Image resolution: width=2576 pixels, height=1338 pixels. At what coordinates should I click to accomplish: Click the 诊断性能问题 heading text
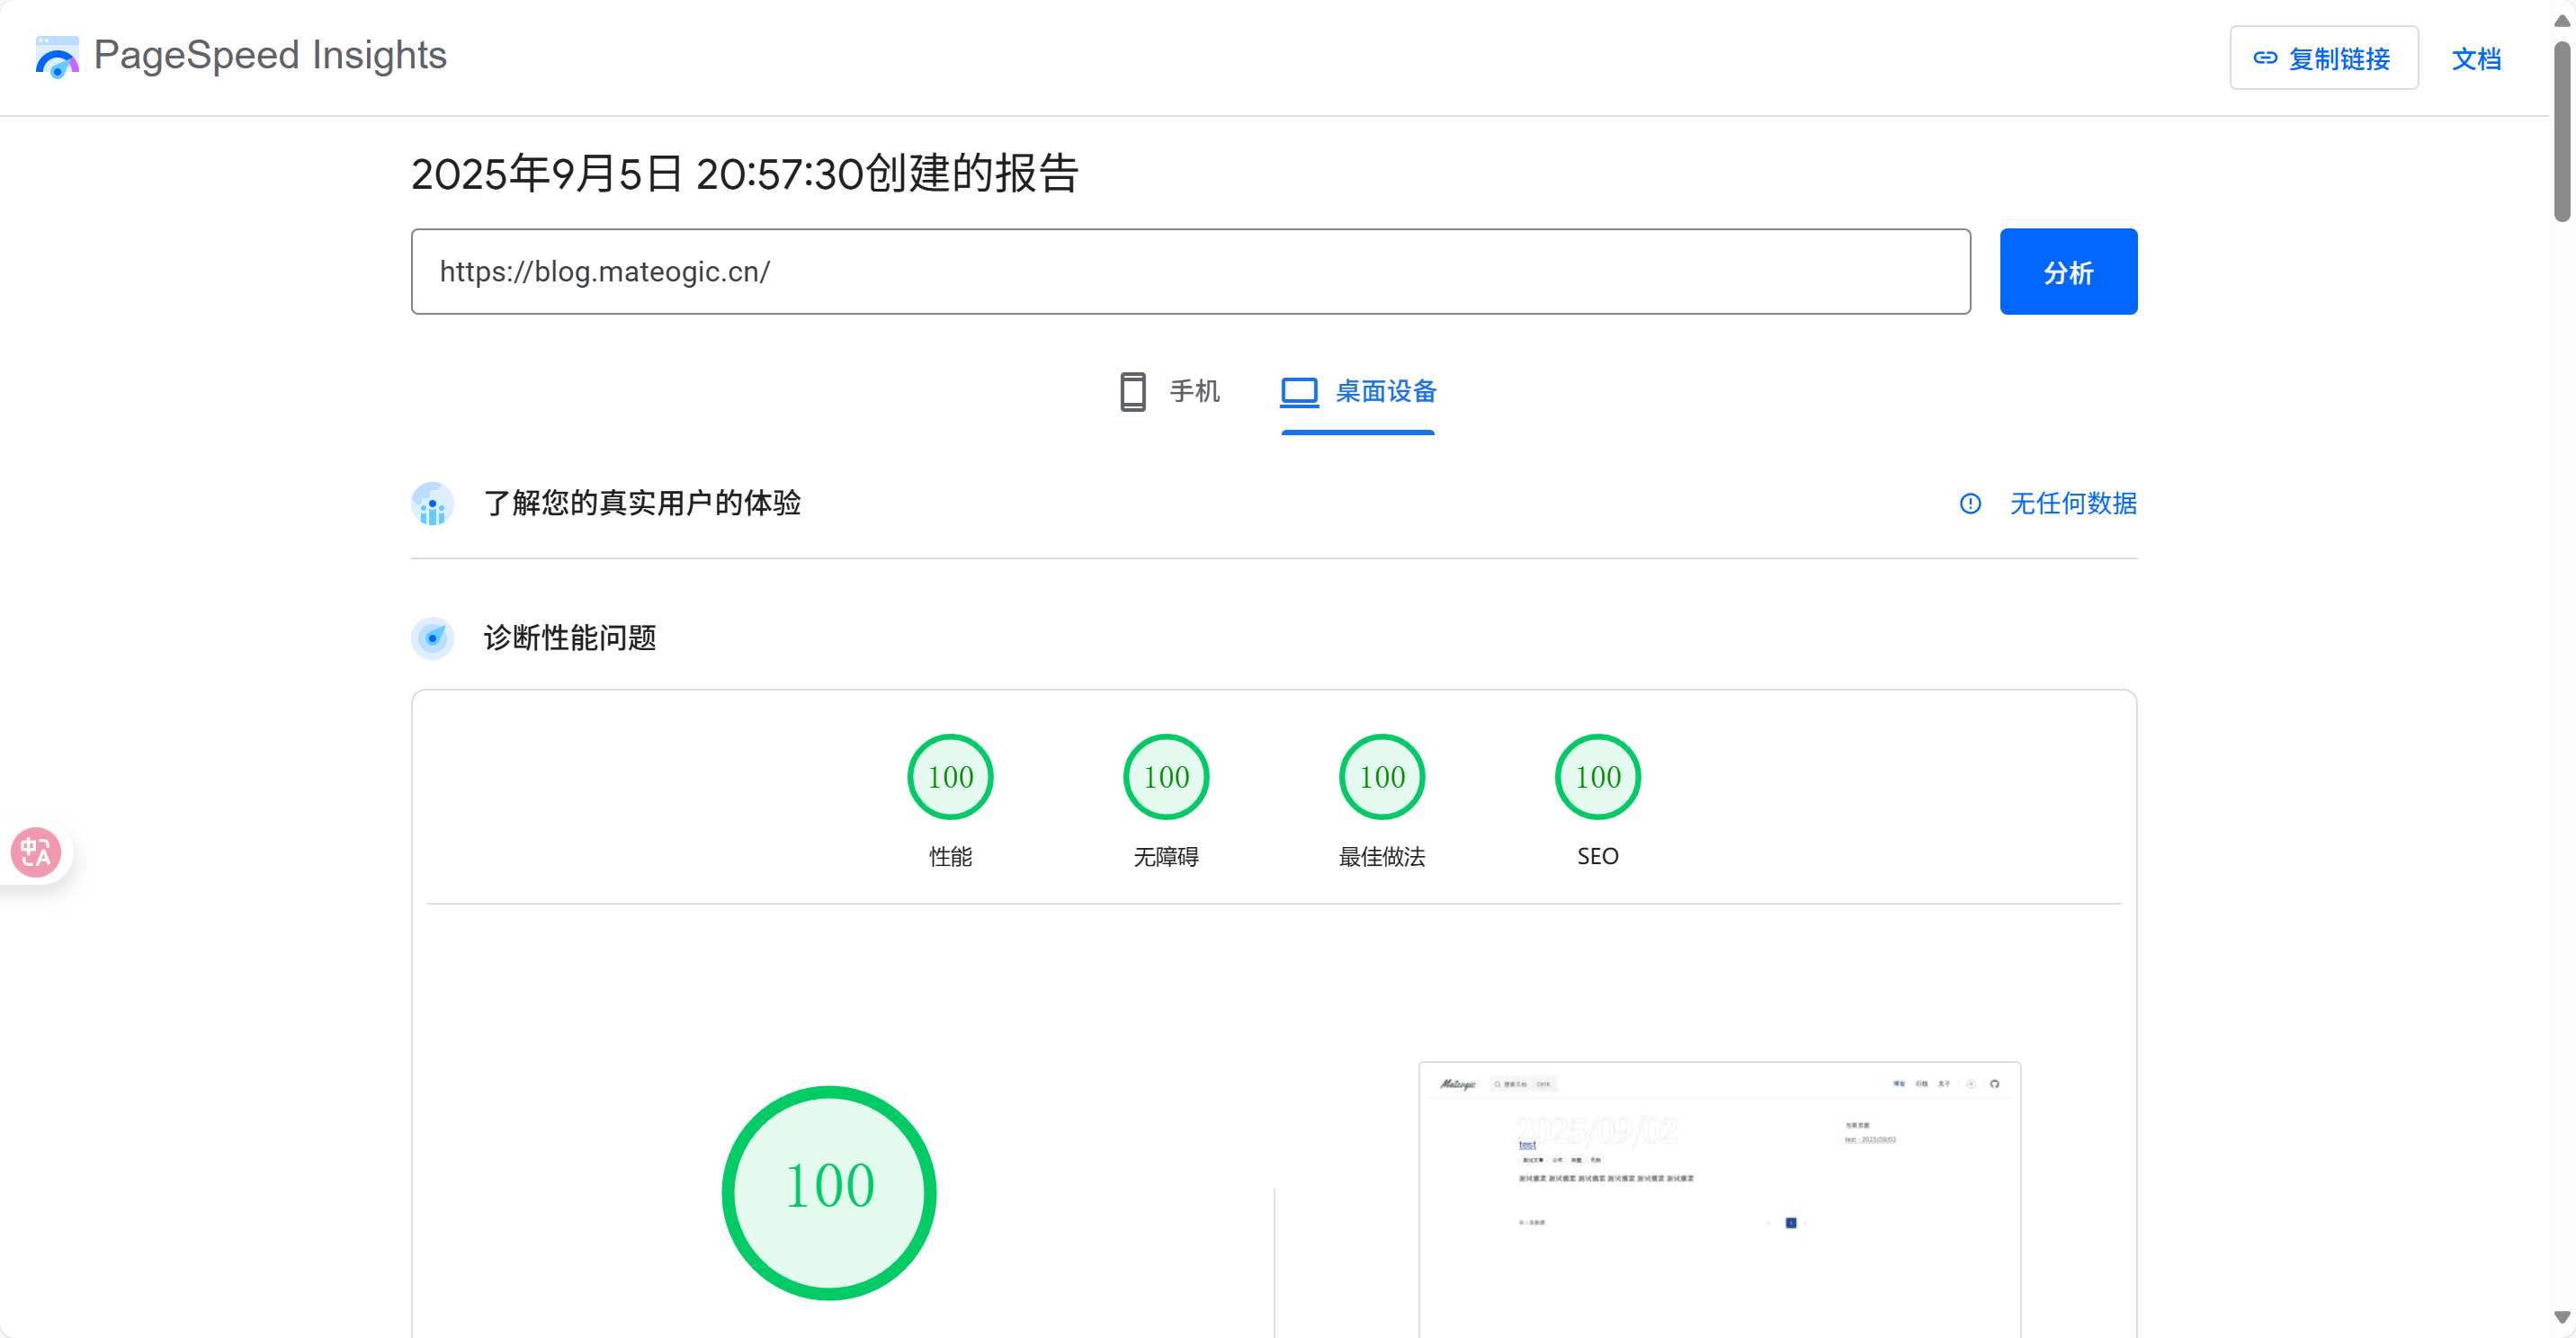click(570, 638)
